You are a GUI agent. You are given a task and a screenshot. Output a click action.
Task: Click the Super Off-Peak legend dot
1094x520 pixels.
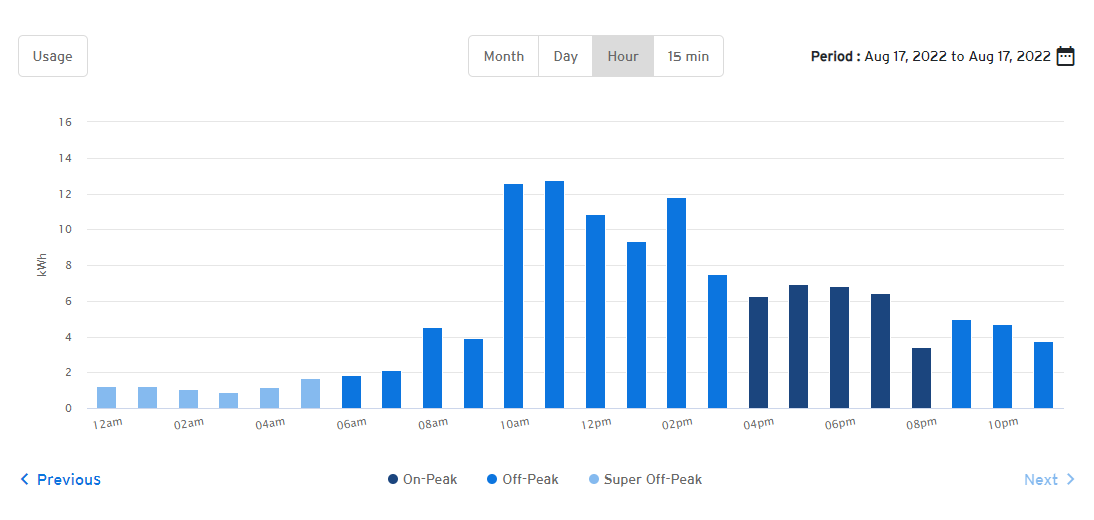coord(594,480)
